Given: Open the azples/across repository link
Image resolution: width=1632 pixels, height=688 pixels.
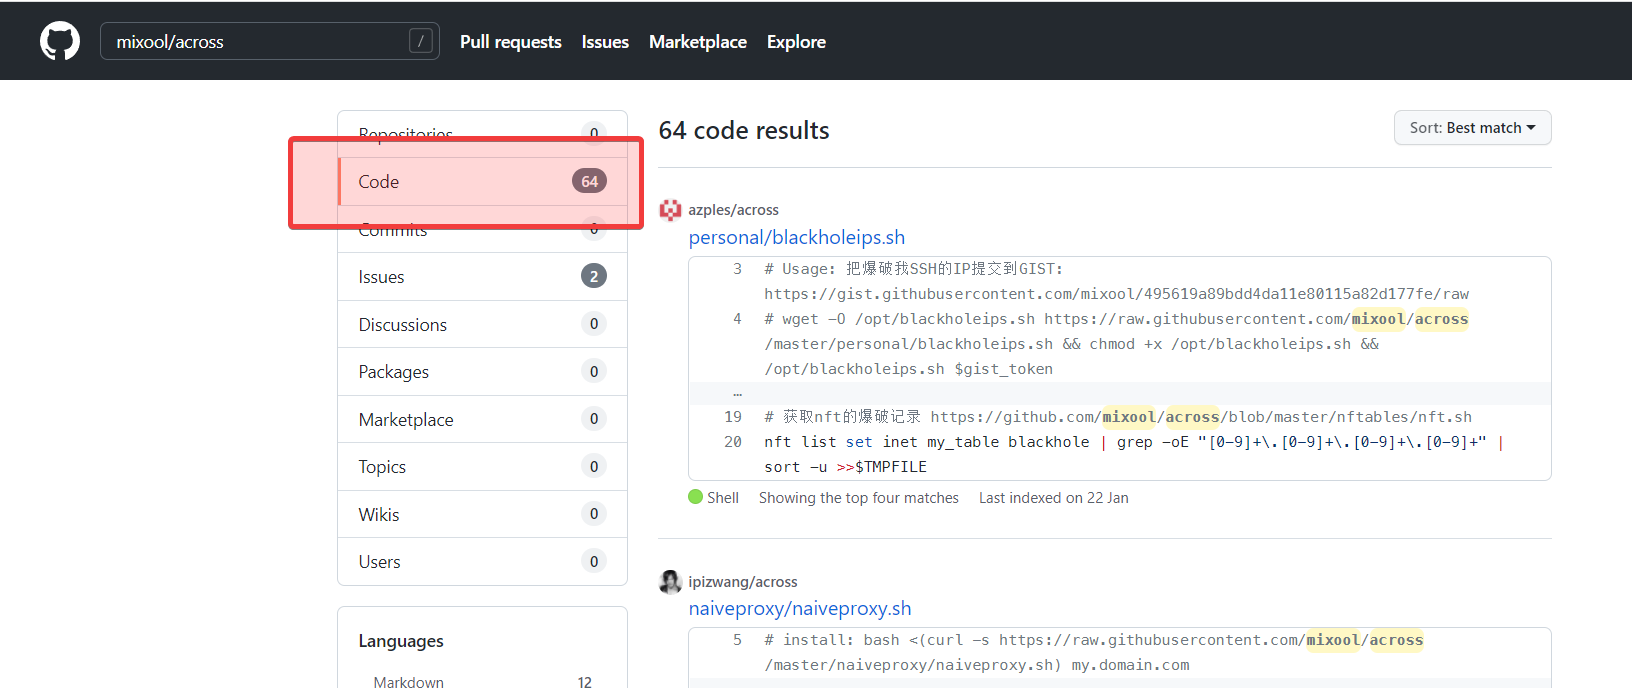Looking at the screenshot, I should (733, 210).
